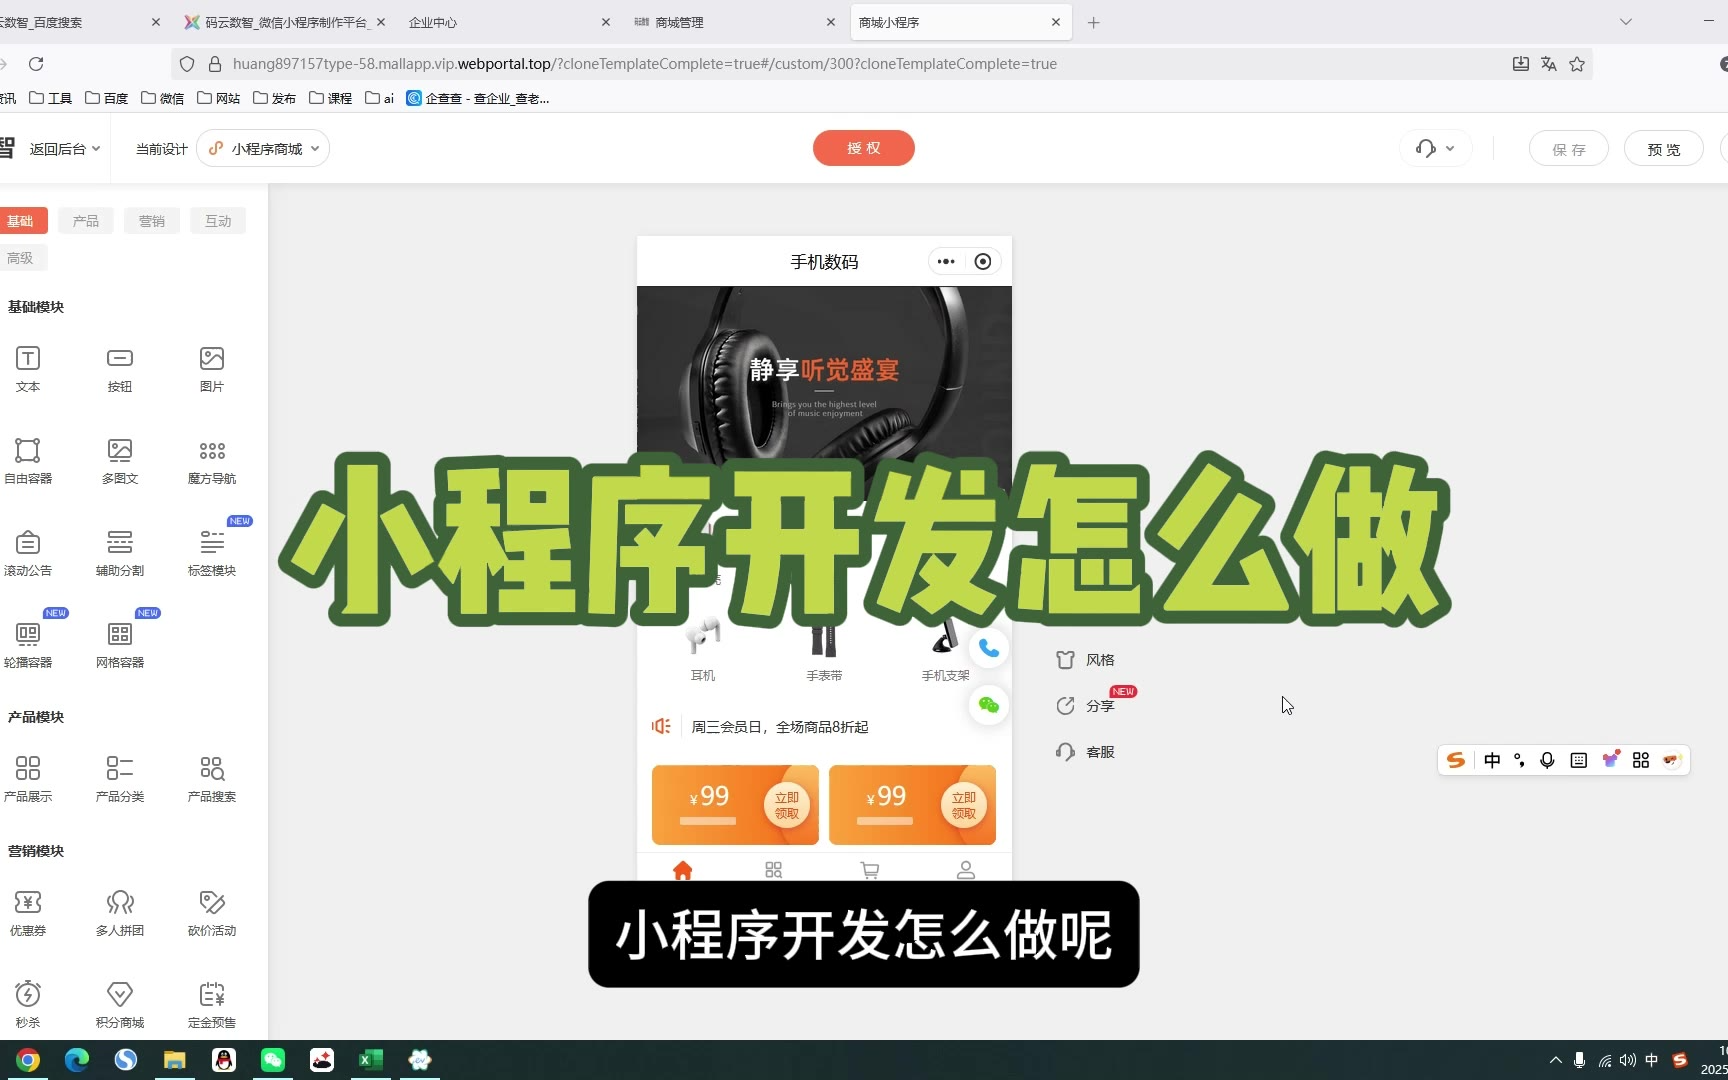Add a 优惠券 coupon module
This screenshot has height=1080, width=1728.
pos(28,912)
